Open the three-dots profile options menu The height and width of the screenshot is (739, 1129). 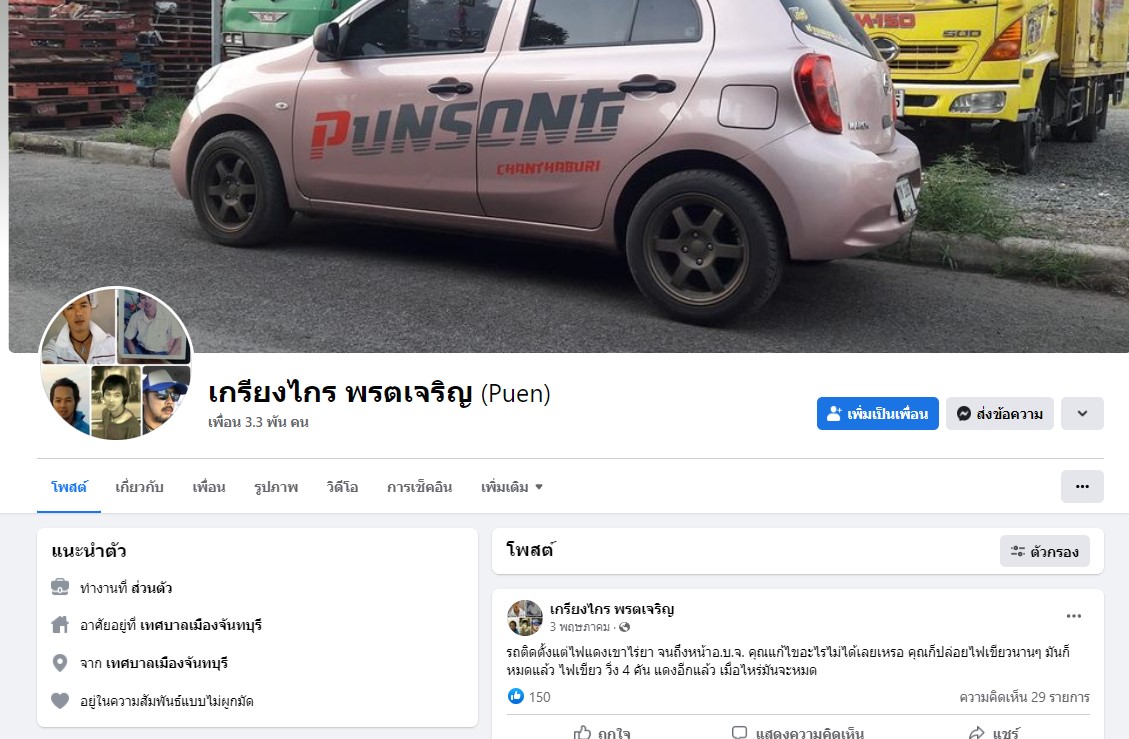[x=1081, y=487]
